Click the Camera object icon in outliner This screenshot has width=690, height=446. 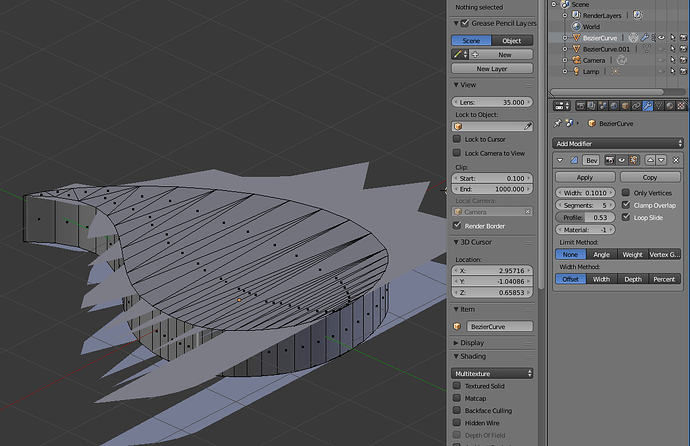click(576, 60)
